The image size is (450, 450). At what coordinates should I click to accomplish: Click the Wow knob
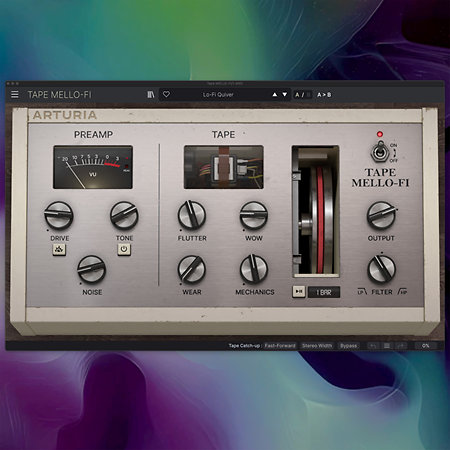tap(254, 215)
